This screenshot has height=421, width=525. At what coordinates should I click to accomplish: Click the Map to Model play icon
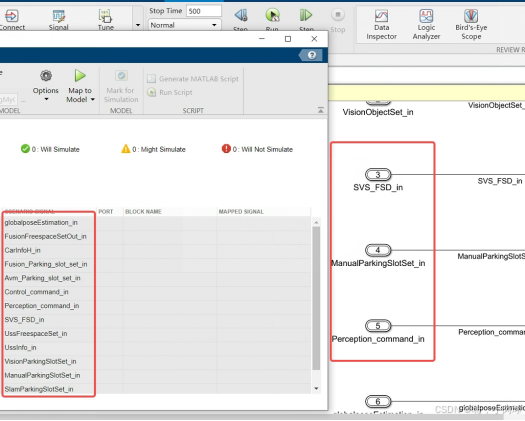(80, 76)
